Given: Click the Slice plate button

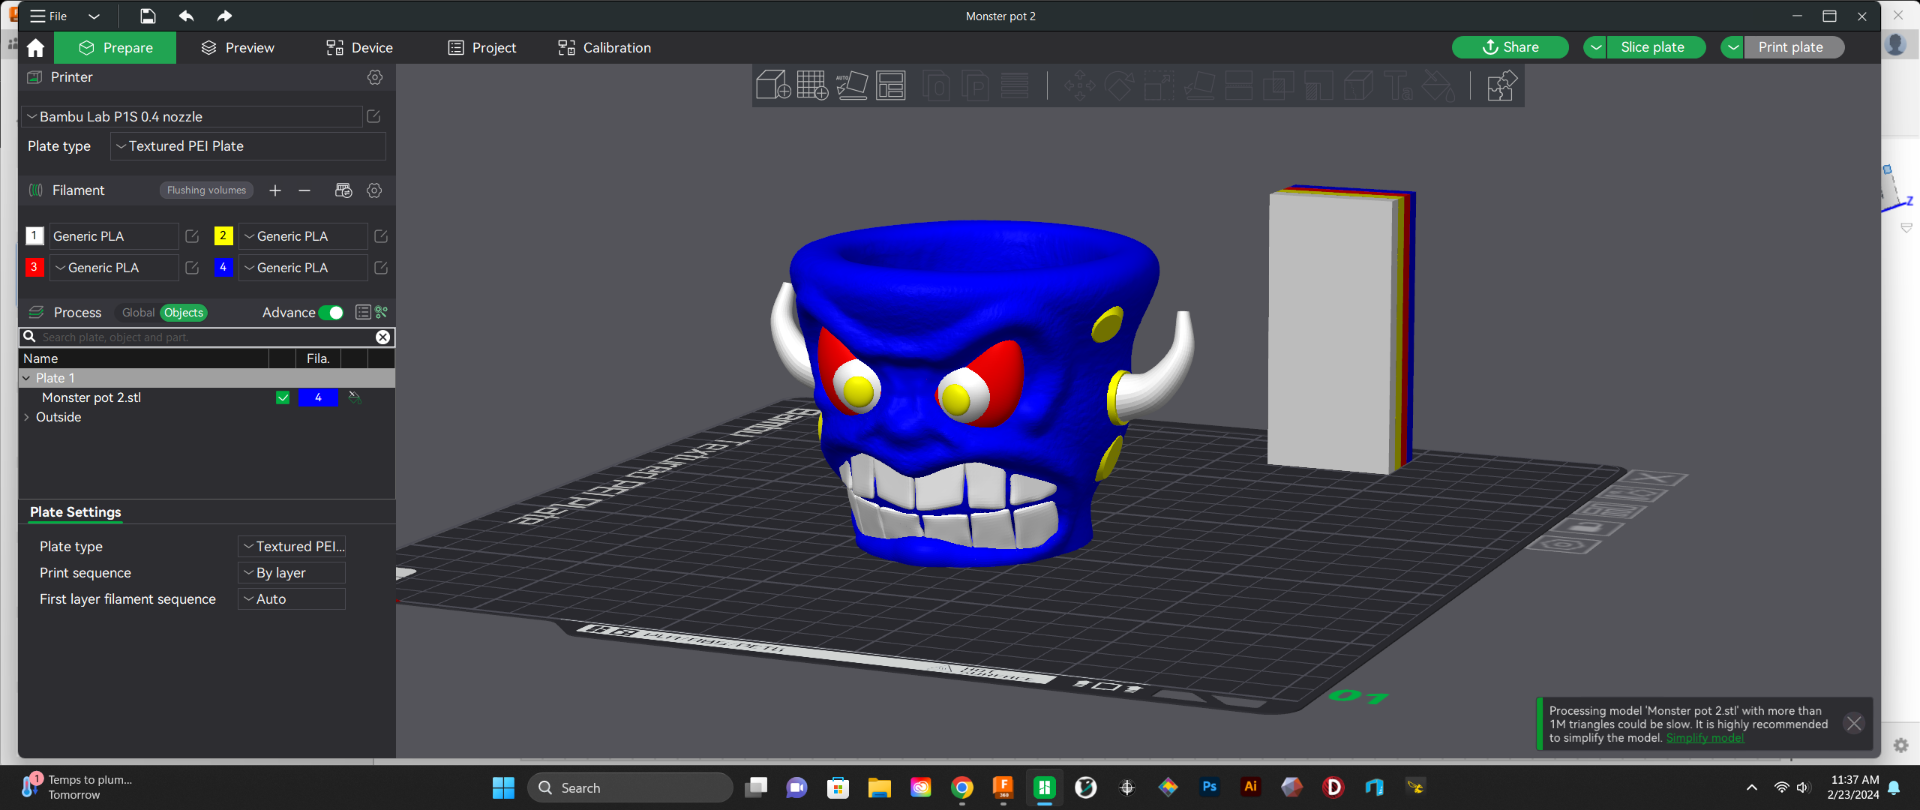Looking at the screenshot, I should click(1655, 47).
